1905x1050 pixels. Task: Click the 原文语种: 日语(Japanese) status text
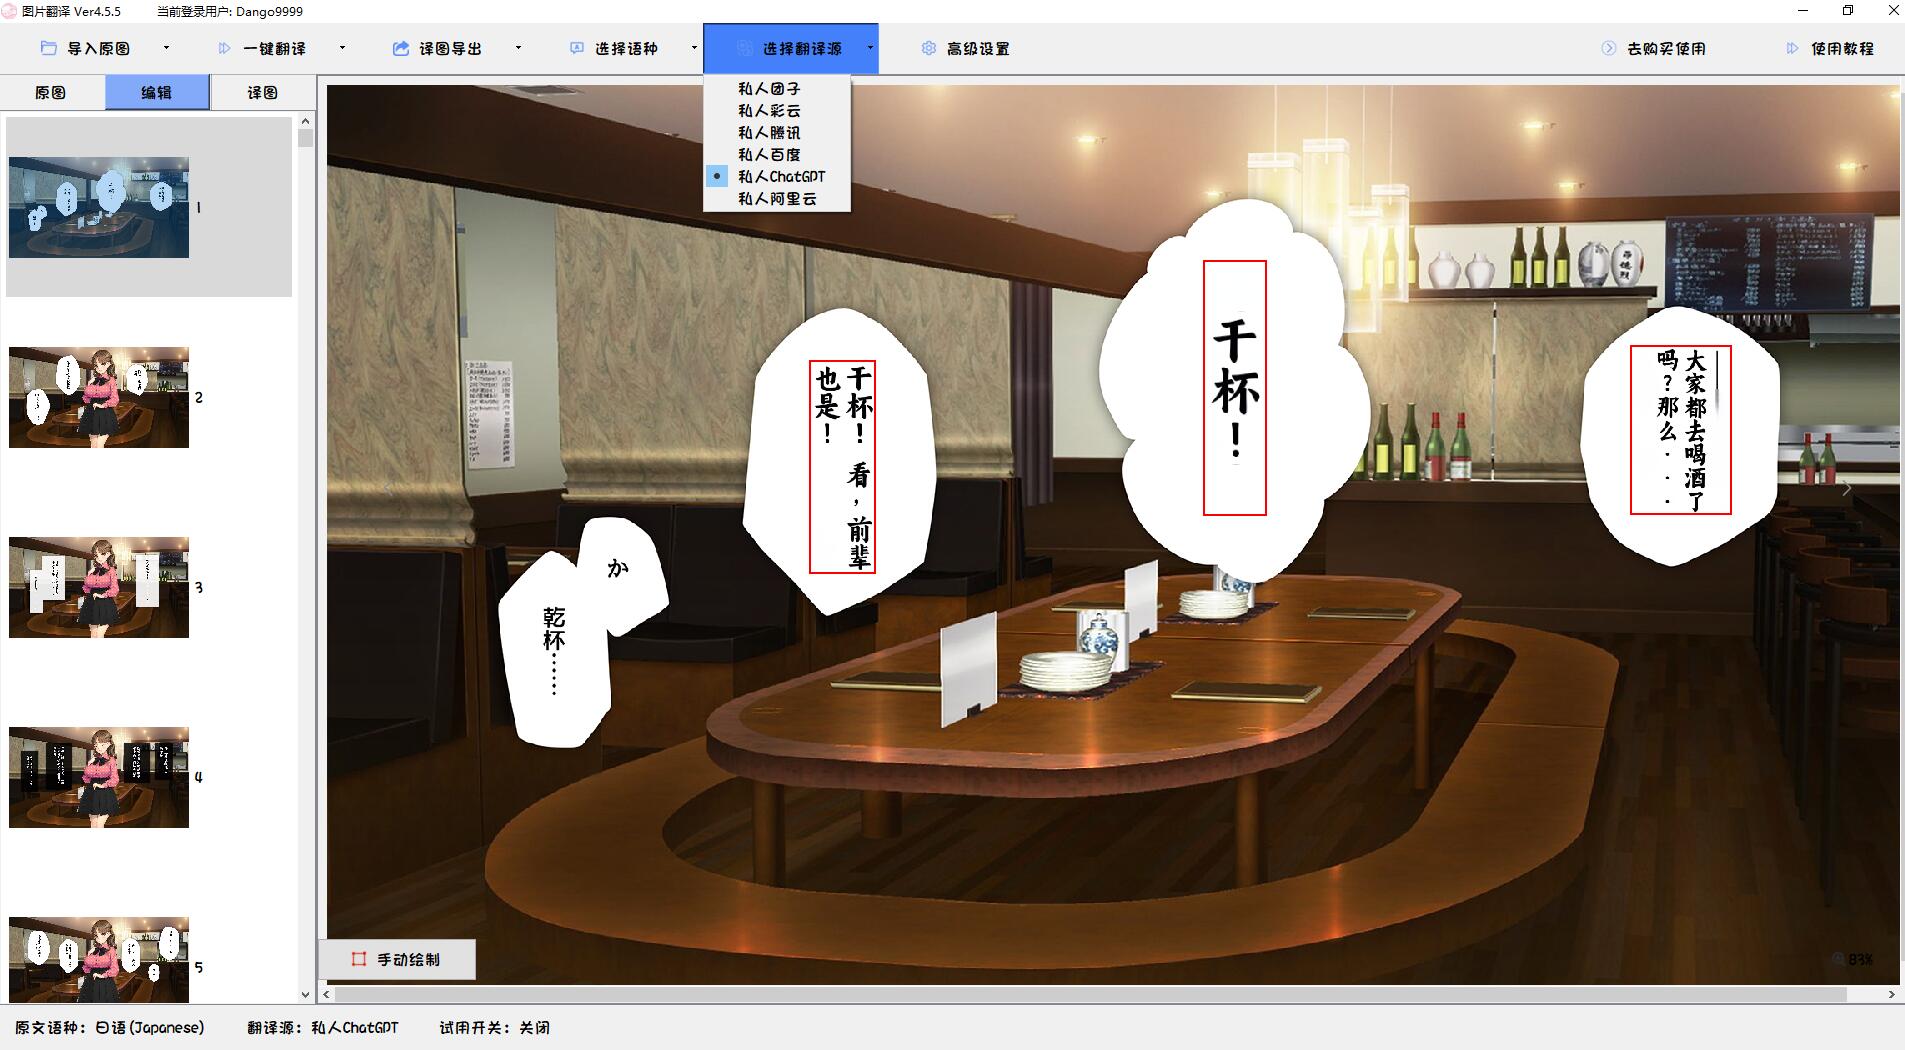[x=109, y=1027]
